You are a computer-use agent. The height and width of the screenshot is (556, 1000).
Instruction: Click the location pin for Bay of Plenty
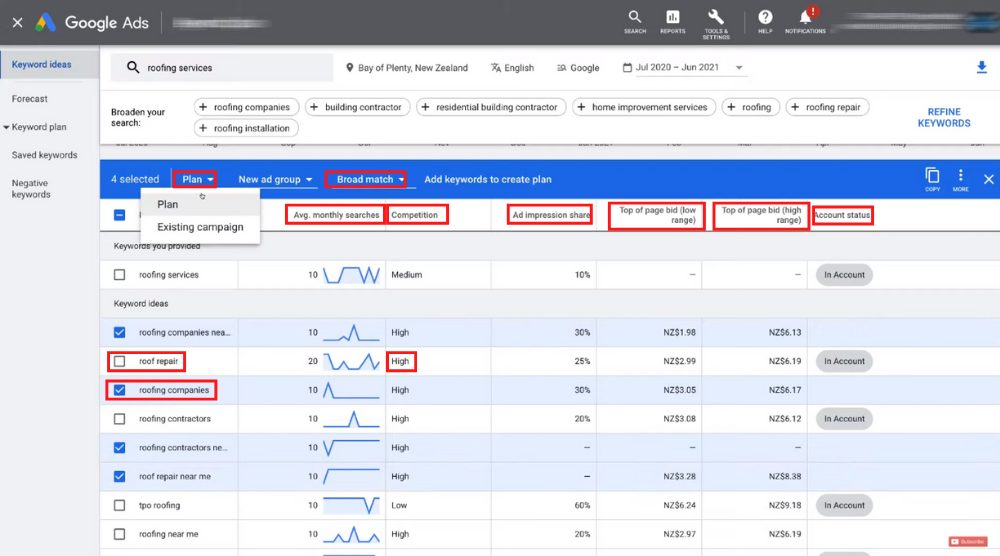pyautogui.click(x=349, y=68)
